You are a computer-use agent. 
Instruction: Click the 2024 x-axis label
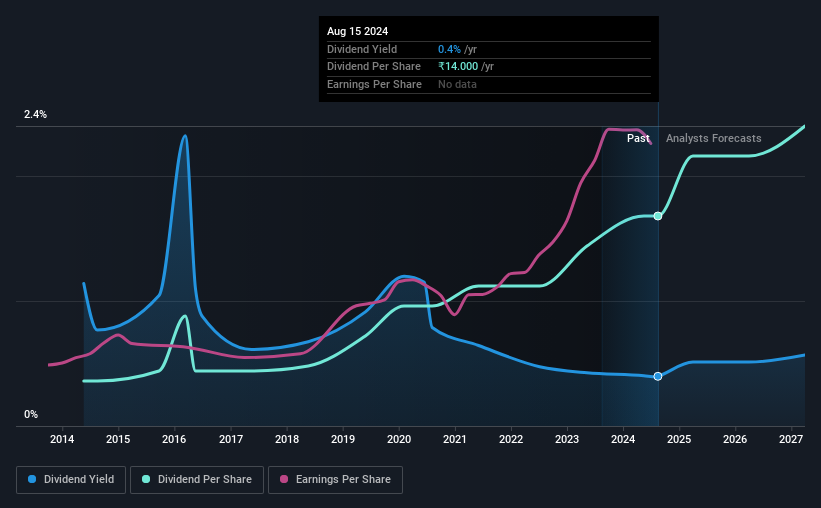point(623,439)
